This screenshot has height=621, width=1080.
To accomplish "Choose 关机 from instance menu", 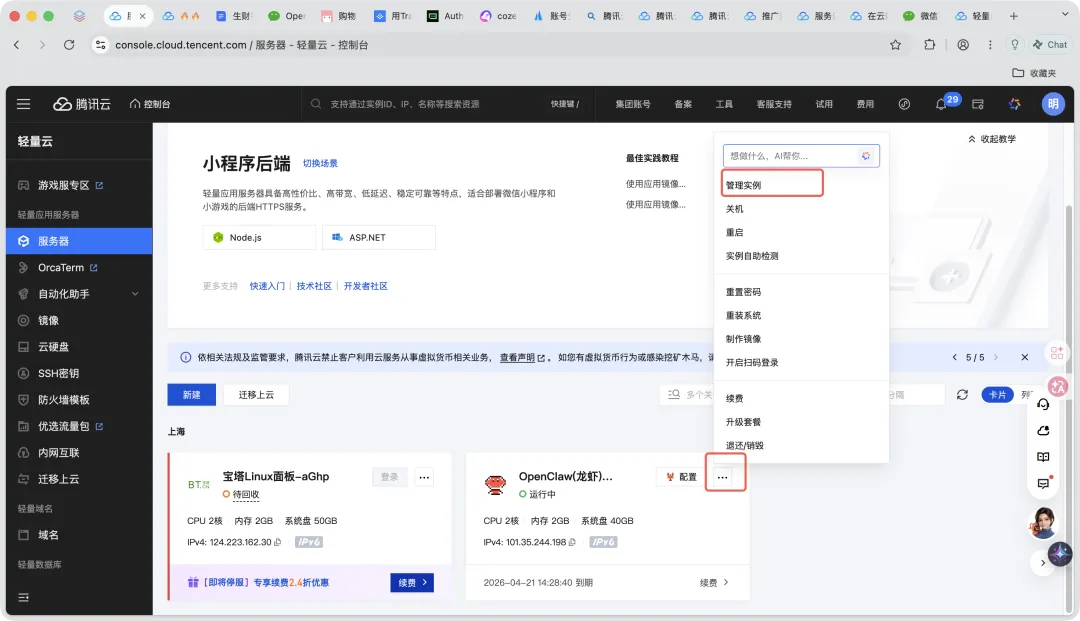I will pos(734,209).
